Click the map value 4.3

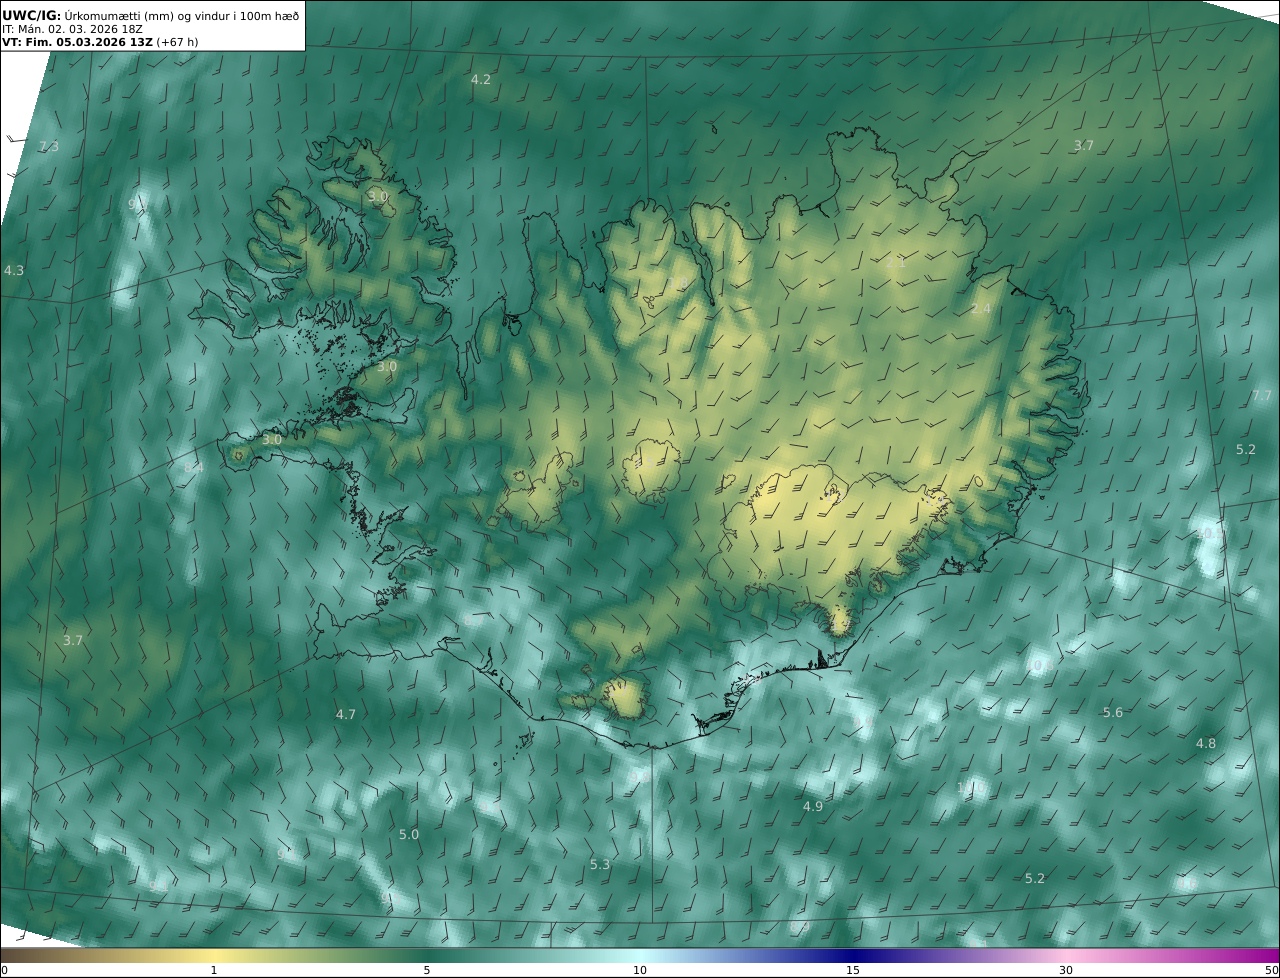click(14, 270)
